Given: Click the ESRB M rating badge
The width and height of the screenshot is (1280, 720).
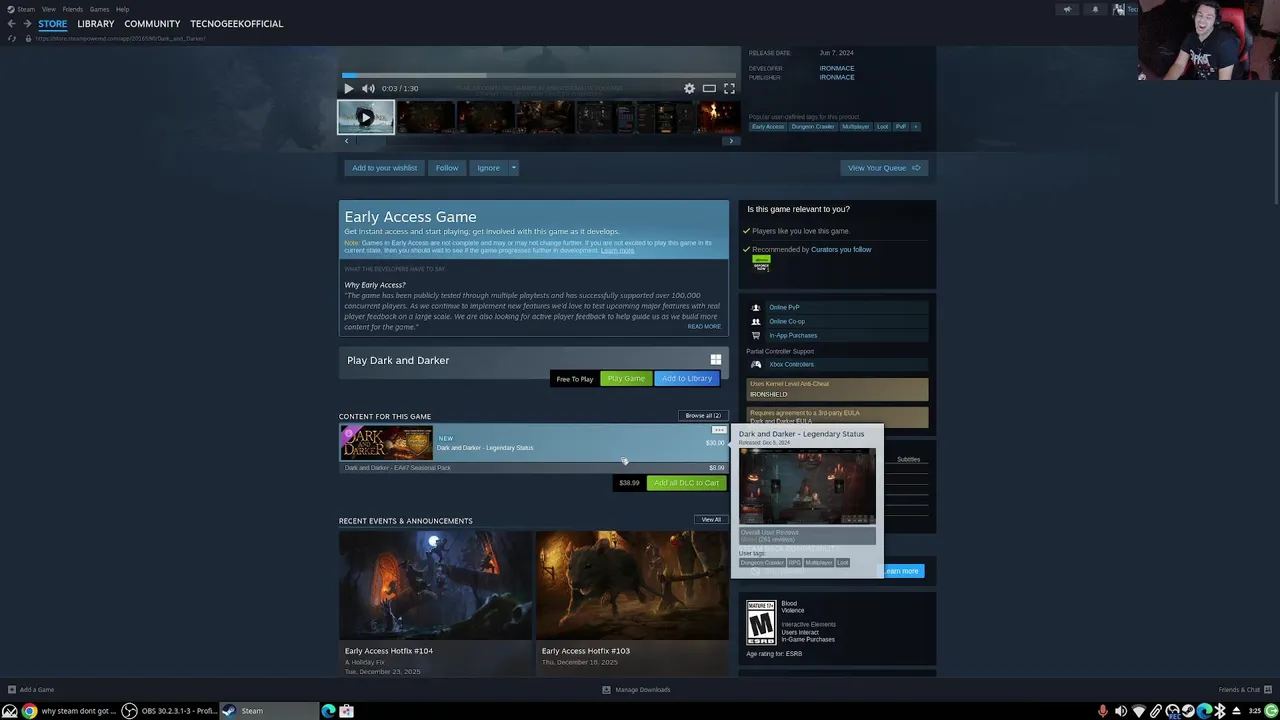Looking at the screenshot, I should 761,622.
